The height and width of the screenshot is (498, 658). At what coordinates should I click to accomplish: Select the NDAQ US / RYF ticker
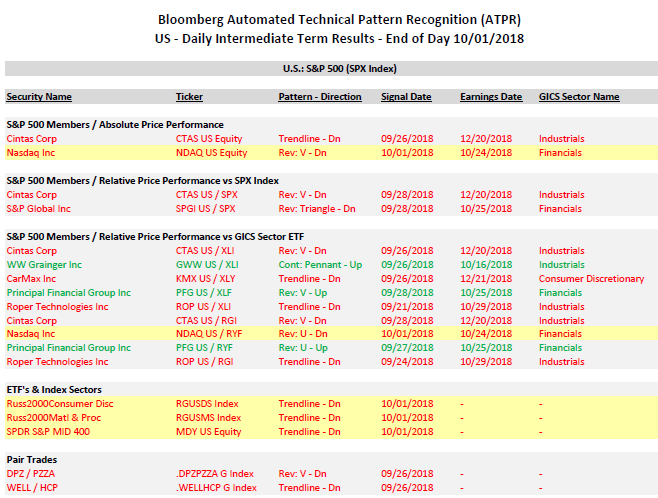point(209,334)
